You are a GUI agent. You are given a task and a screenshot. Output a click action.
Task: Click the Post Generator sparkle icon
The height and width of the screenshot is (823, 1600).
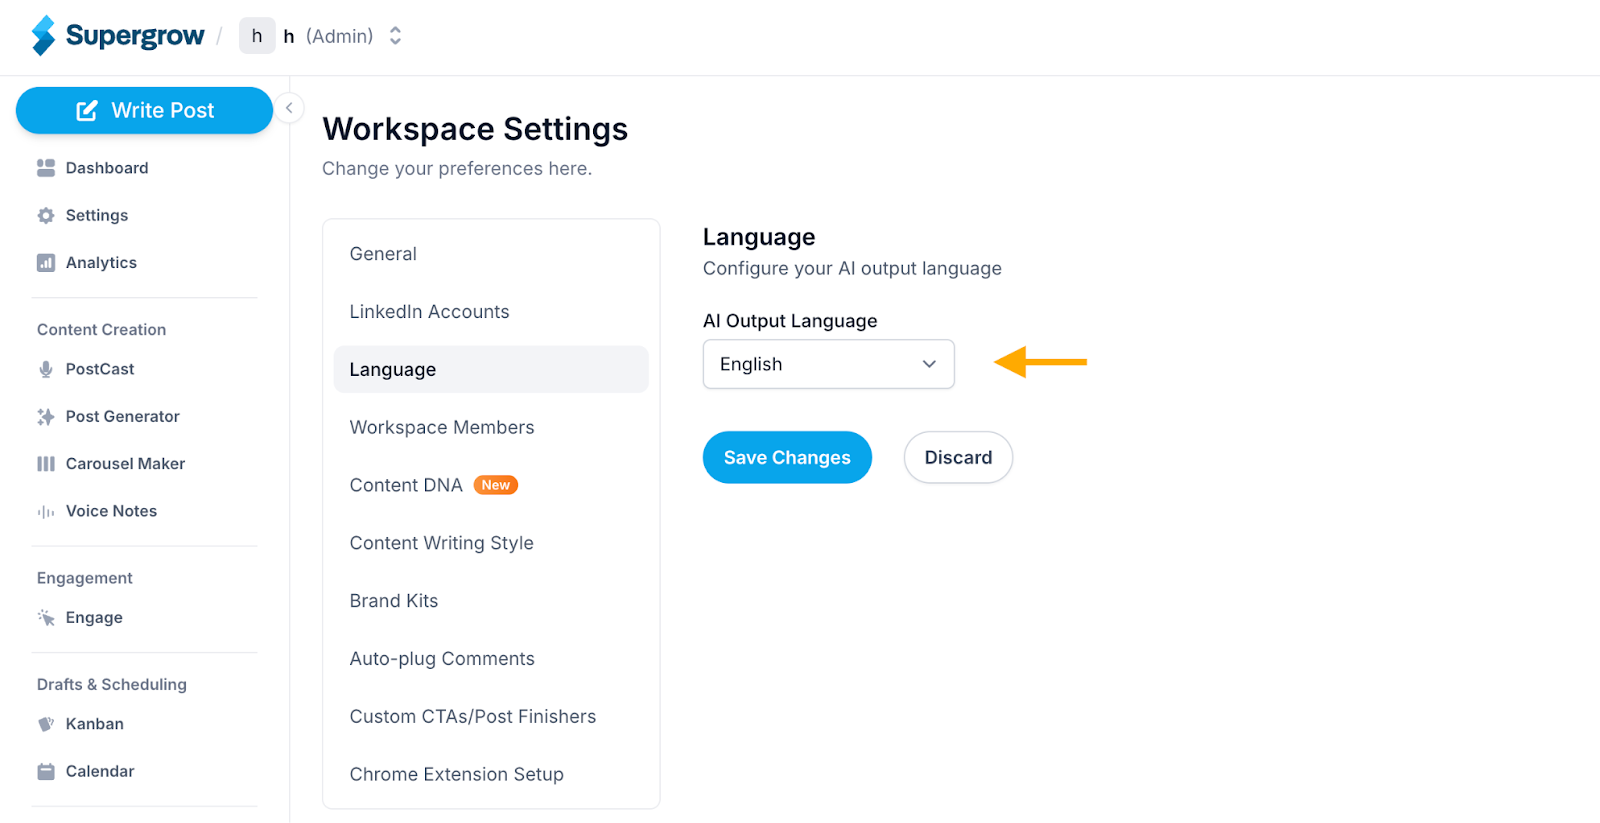click(x=46, y=417)
